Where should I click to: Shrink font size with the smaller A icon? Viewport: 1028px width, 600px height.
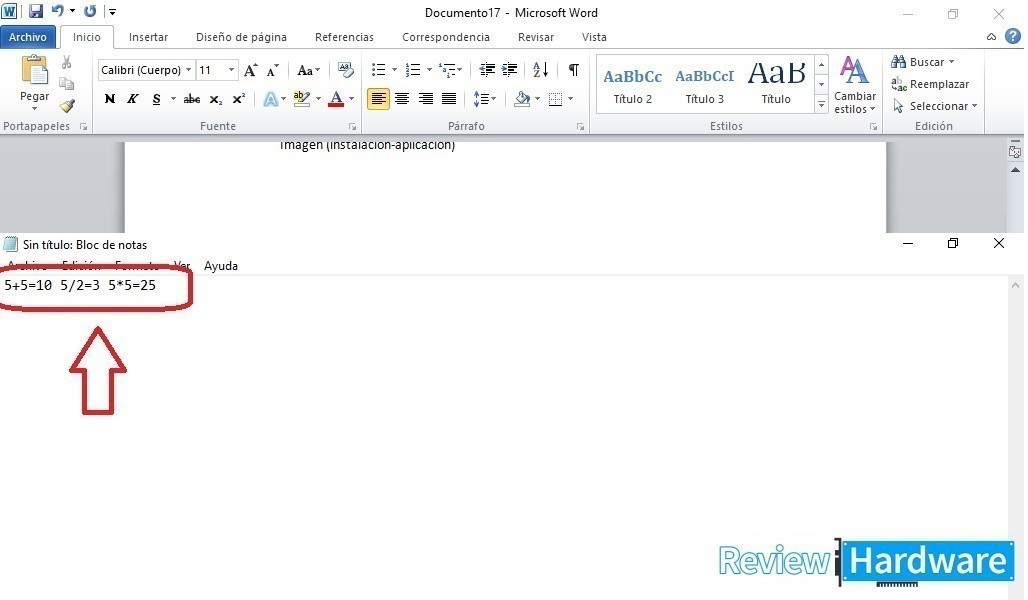pos(273,70)
